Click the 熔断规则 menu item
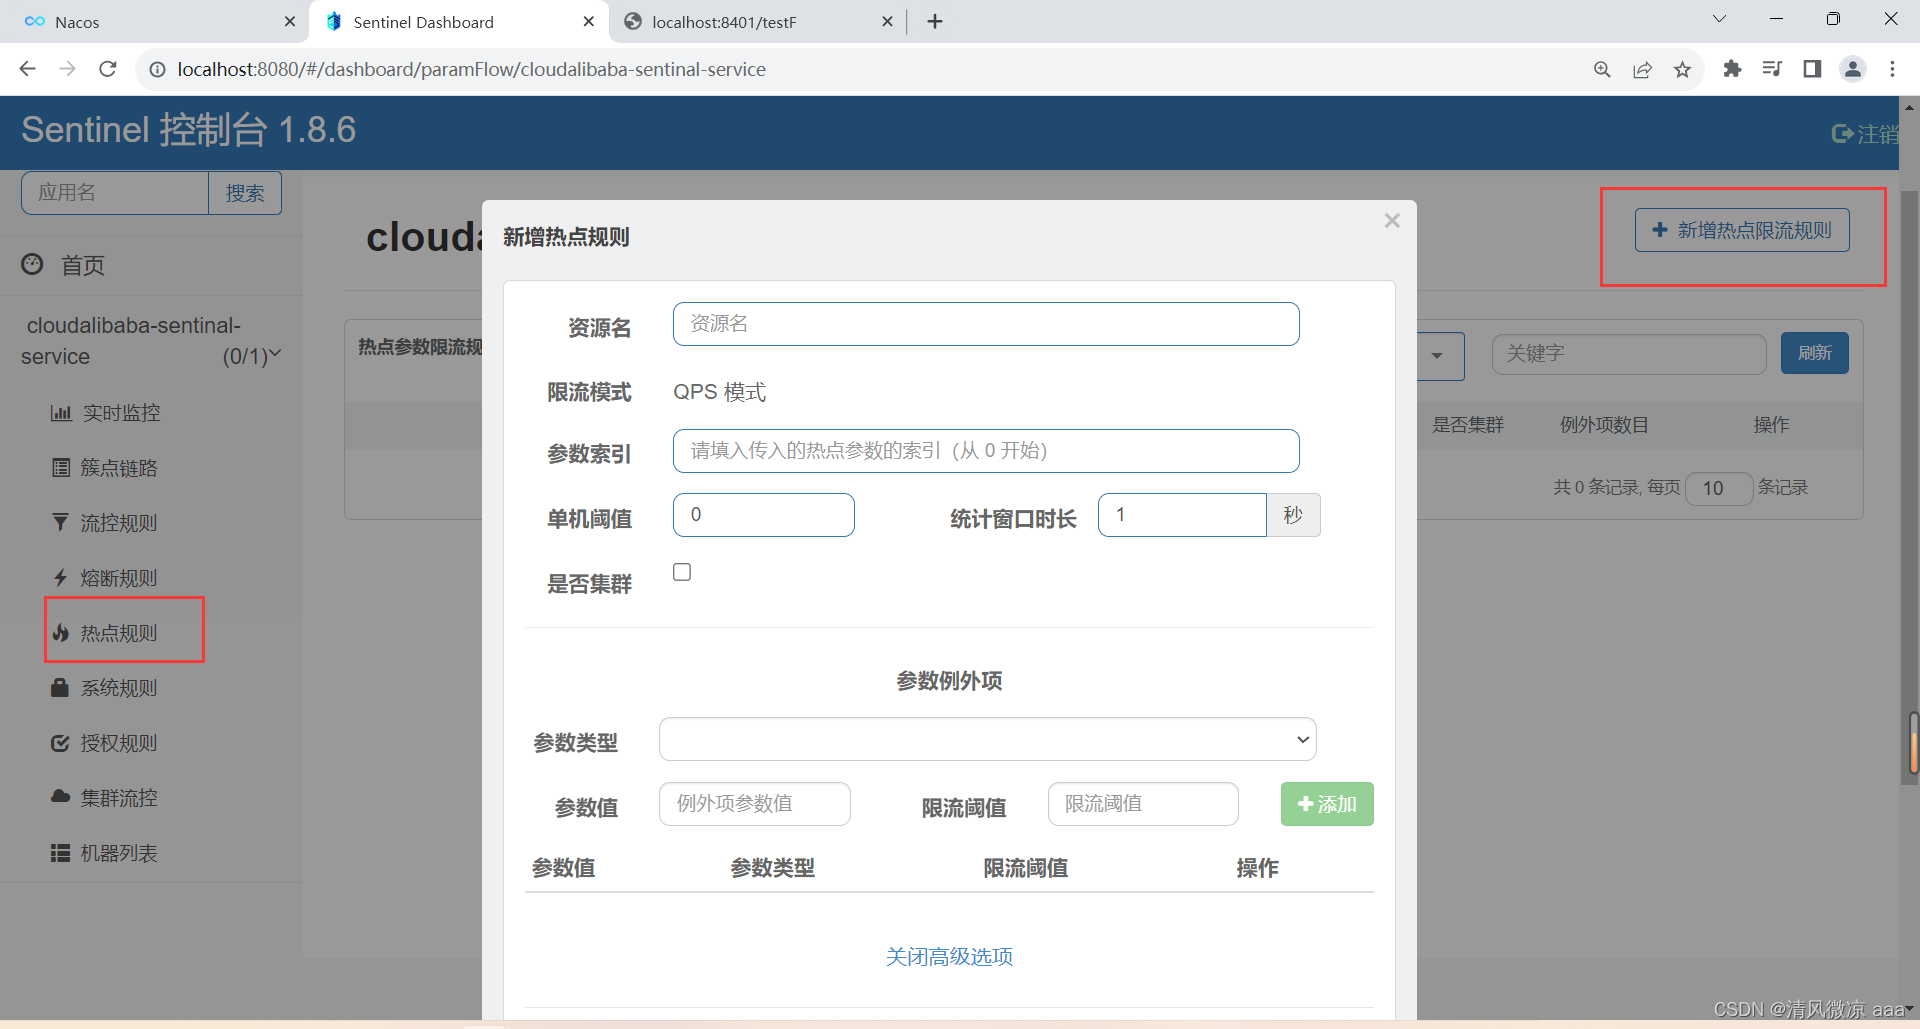1920x1029 pixels. [118, 578]
